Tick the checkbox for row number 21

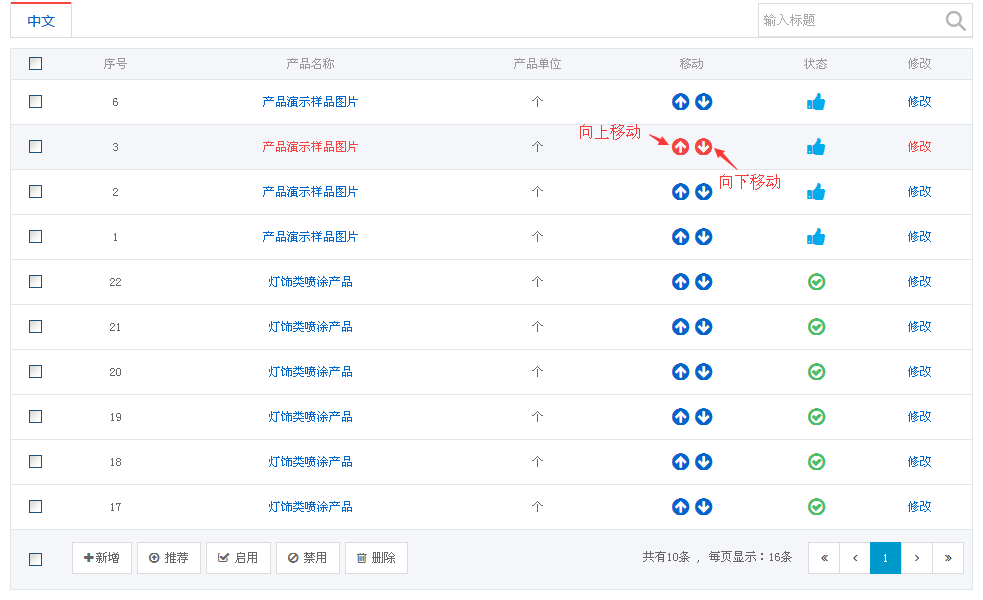pos(36,327)
